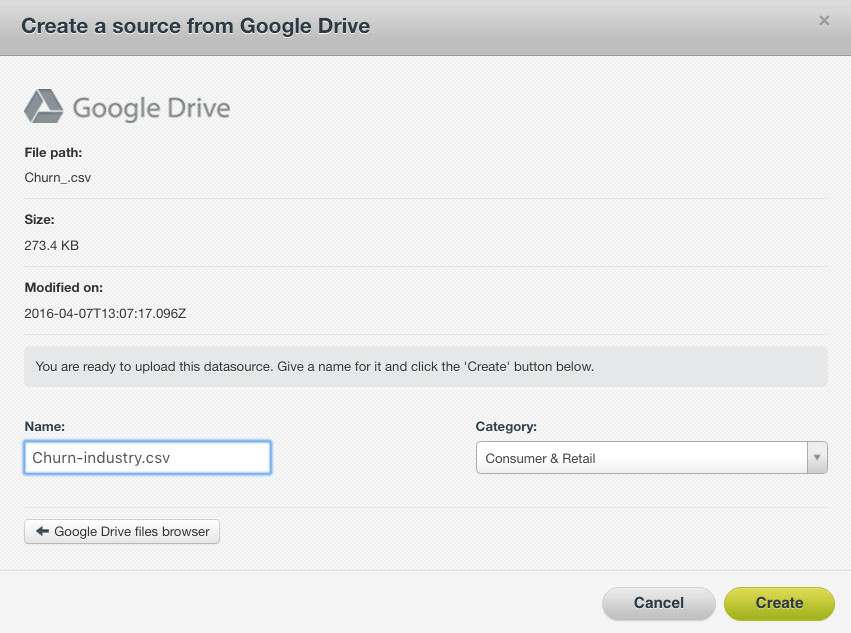Return to Google Drive files browser
The image size is (851, 633).
tap(122, 531)
